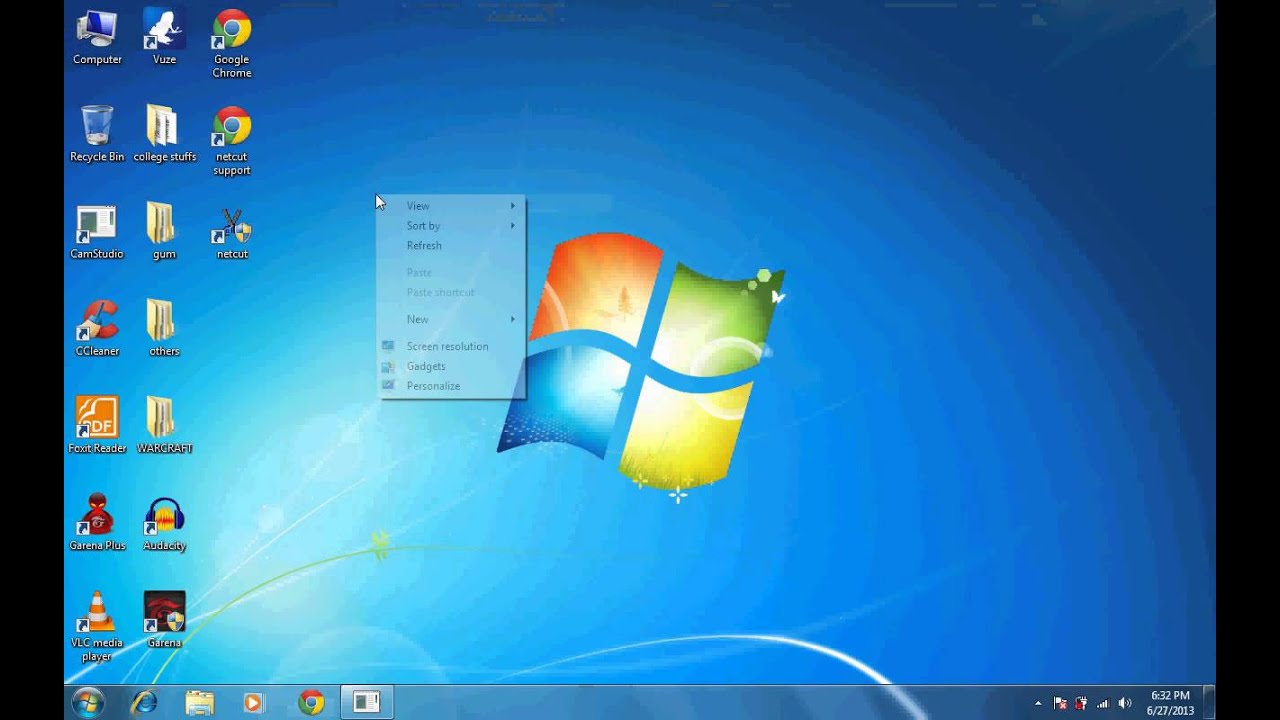Click the power plug tray icon
This screenshot has width=1280, height=720.
pyautogui.click(x=1081, y=703)
